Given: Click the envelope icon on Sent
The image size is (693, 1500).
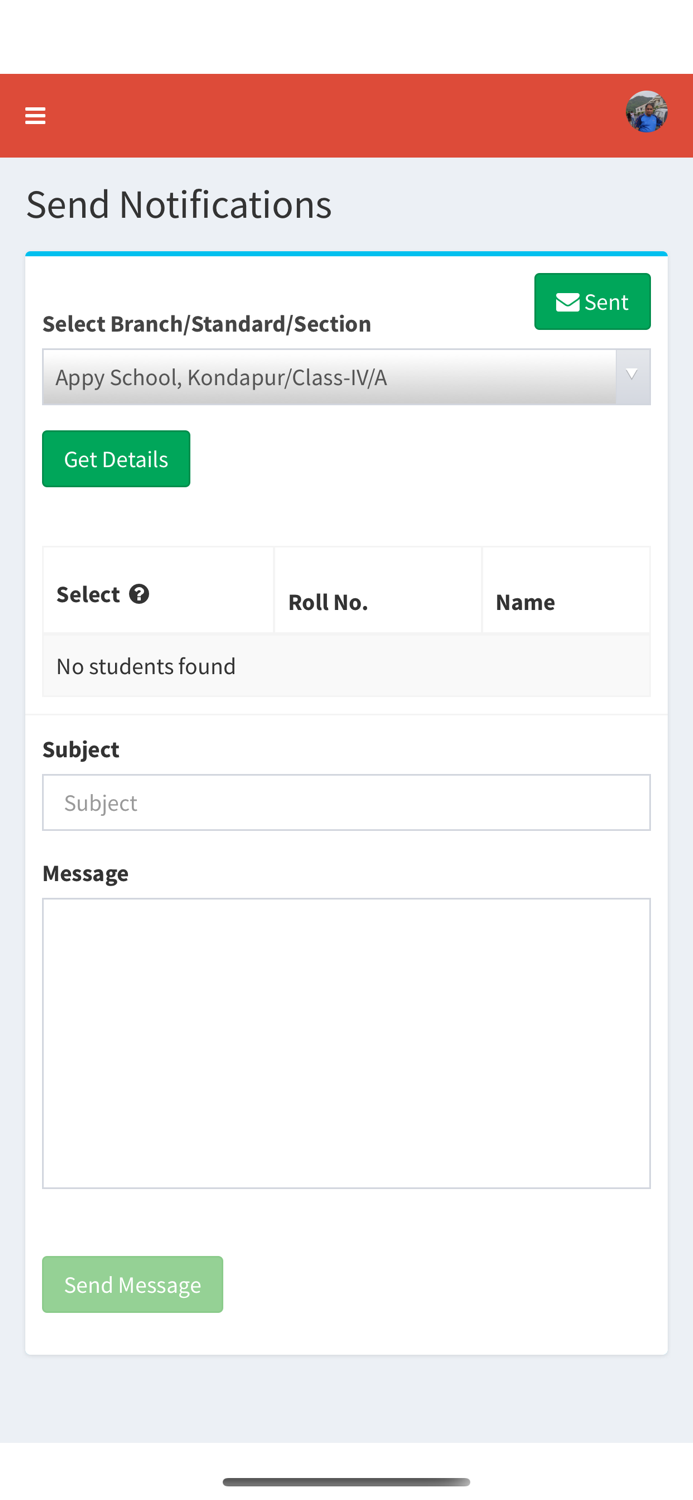Looking at the screenshot, I should (567, 302).
